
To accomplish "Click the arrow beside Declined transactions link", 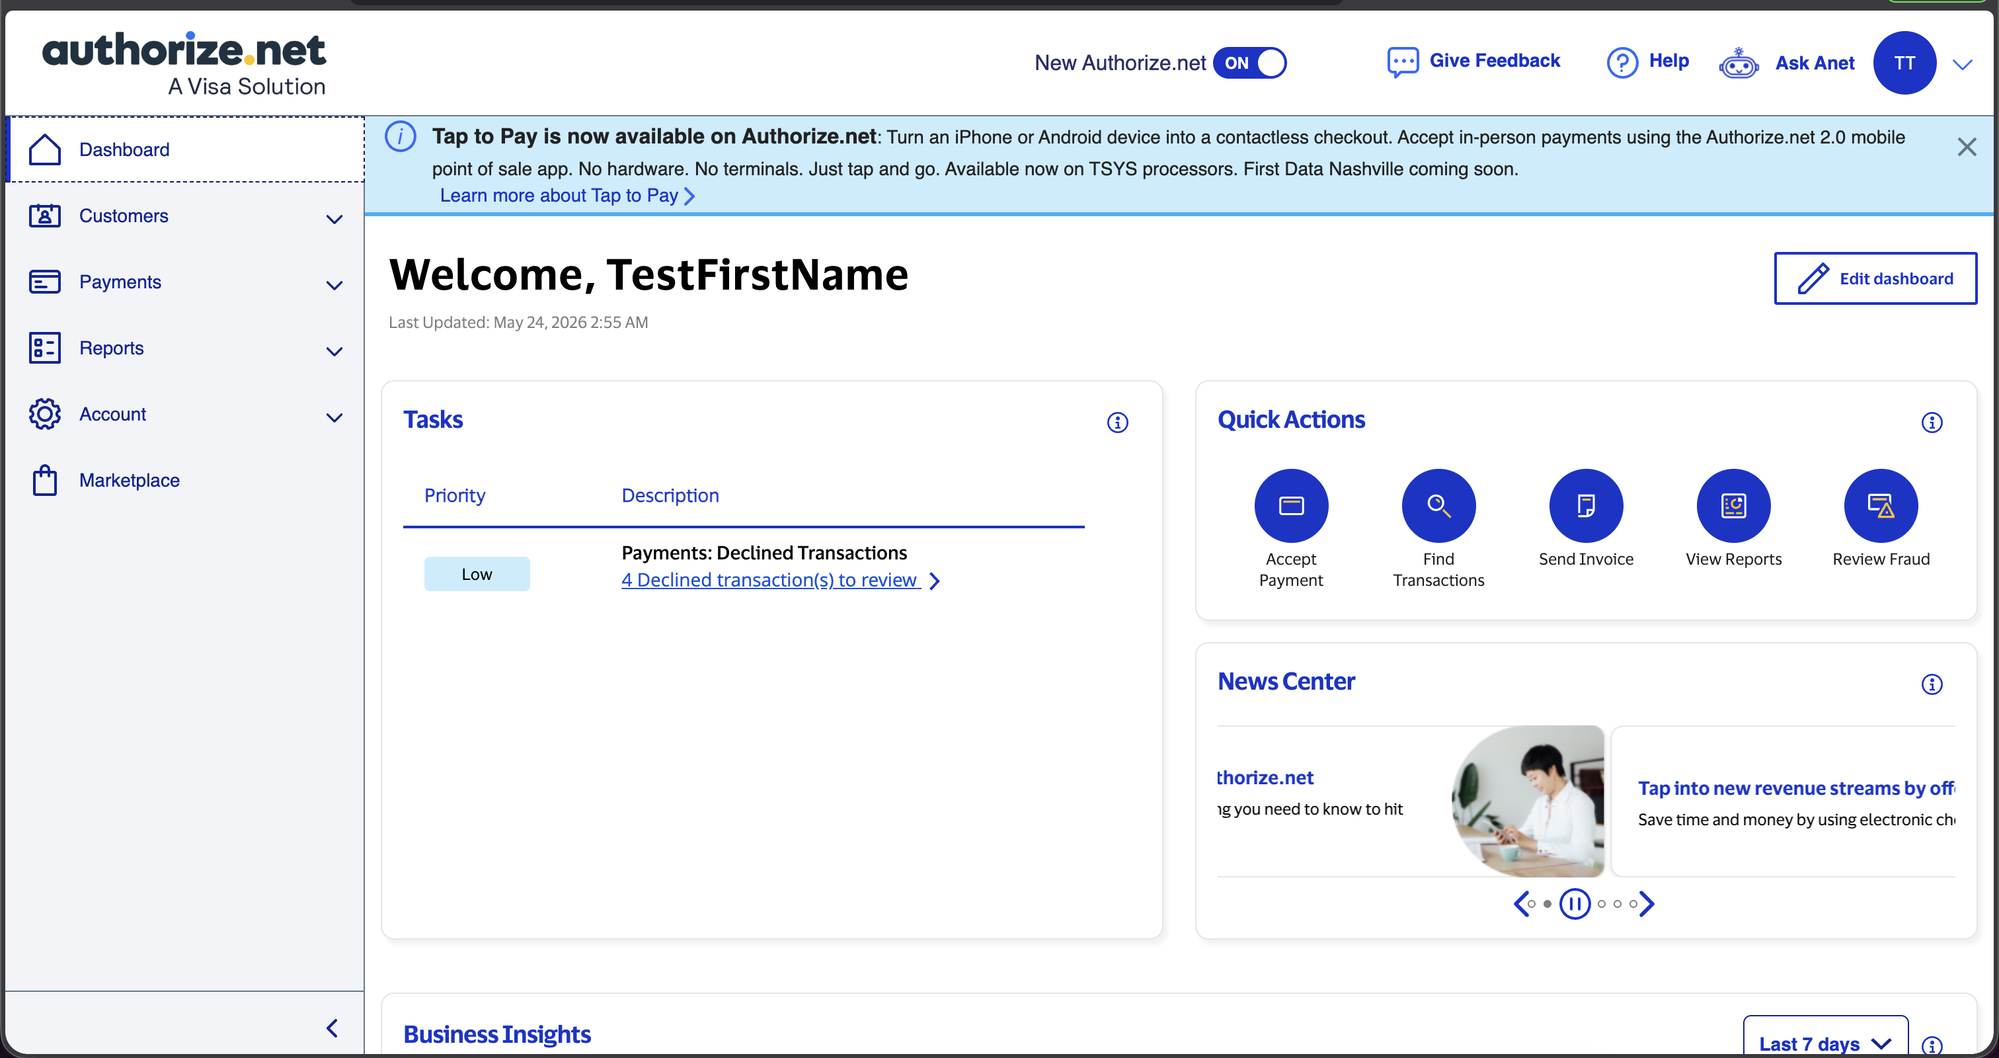I will 934,581.
